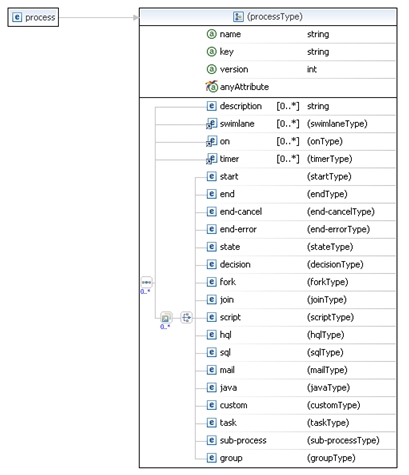This screenshot has height=475, width=409.
Task: Click the join element icon
Action: (212, 300)
